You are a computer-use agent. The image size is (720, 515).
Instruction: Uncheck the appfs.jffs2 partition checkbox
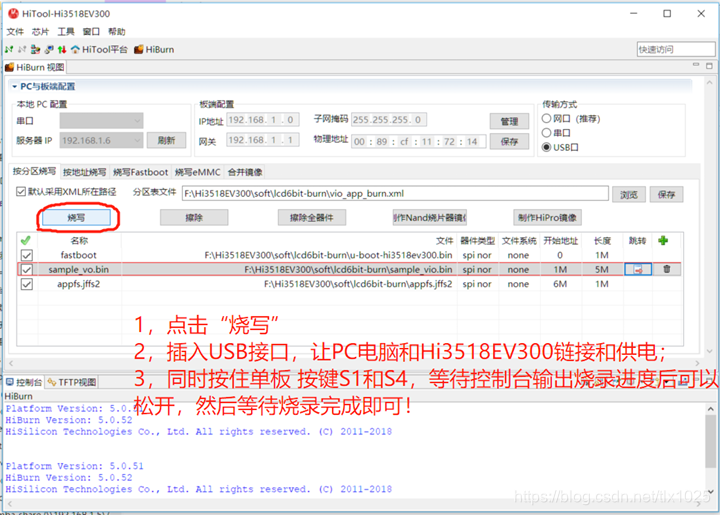[x=27, y=284]
